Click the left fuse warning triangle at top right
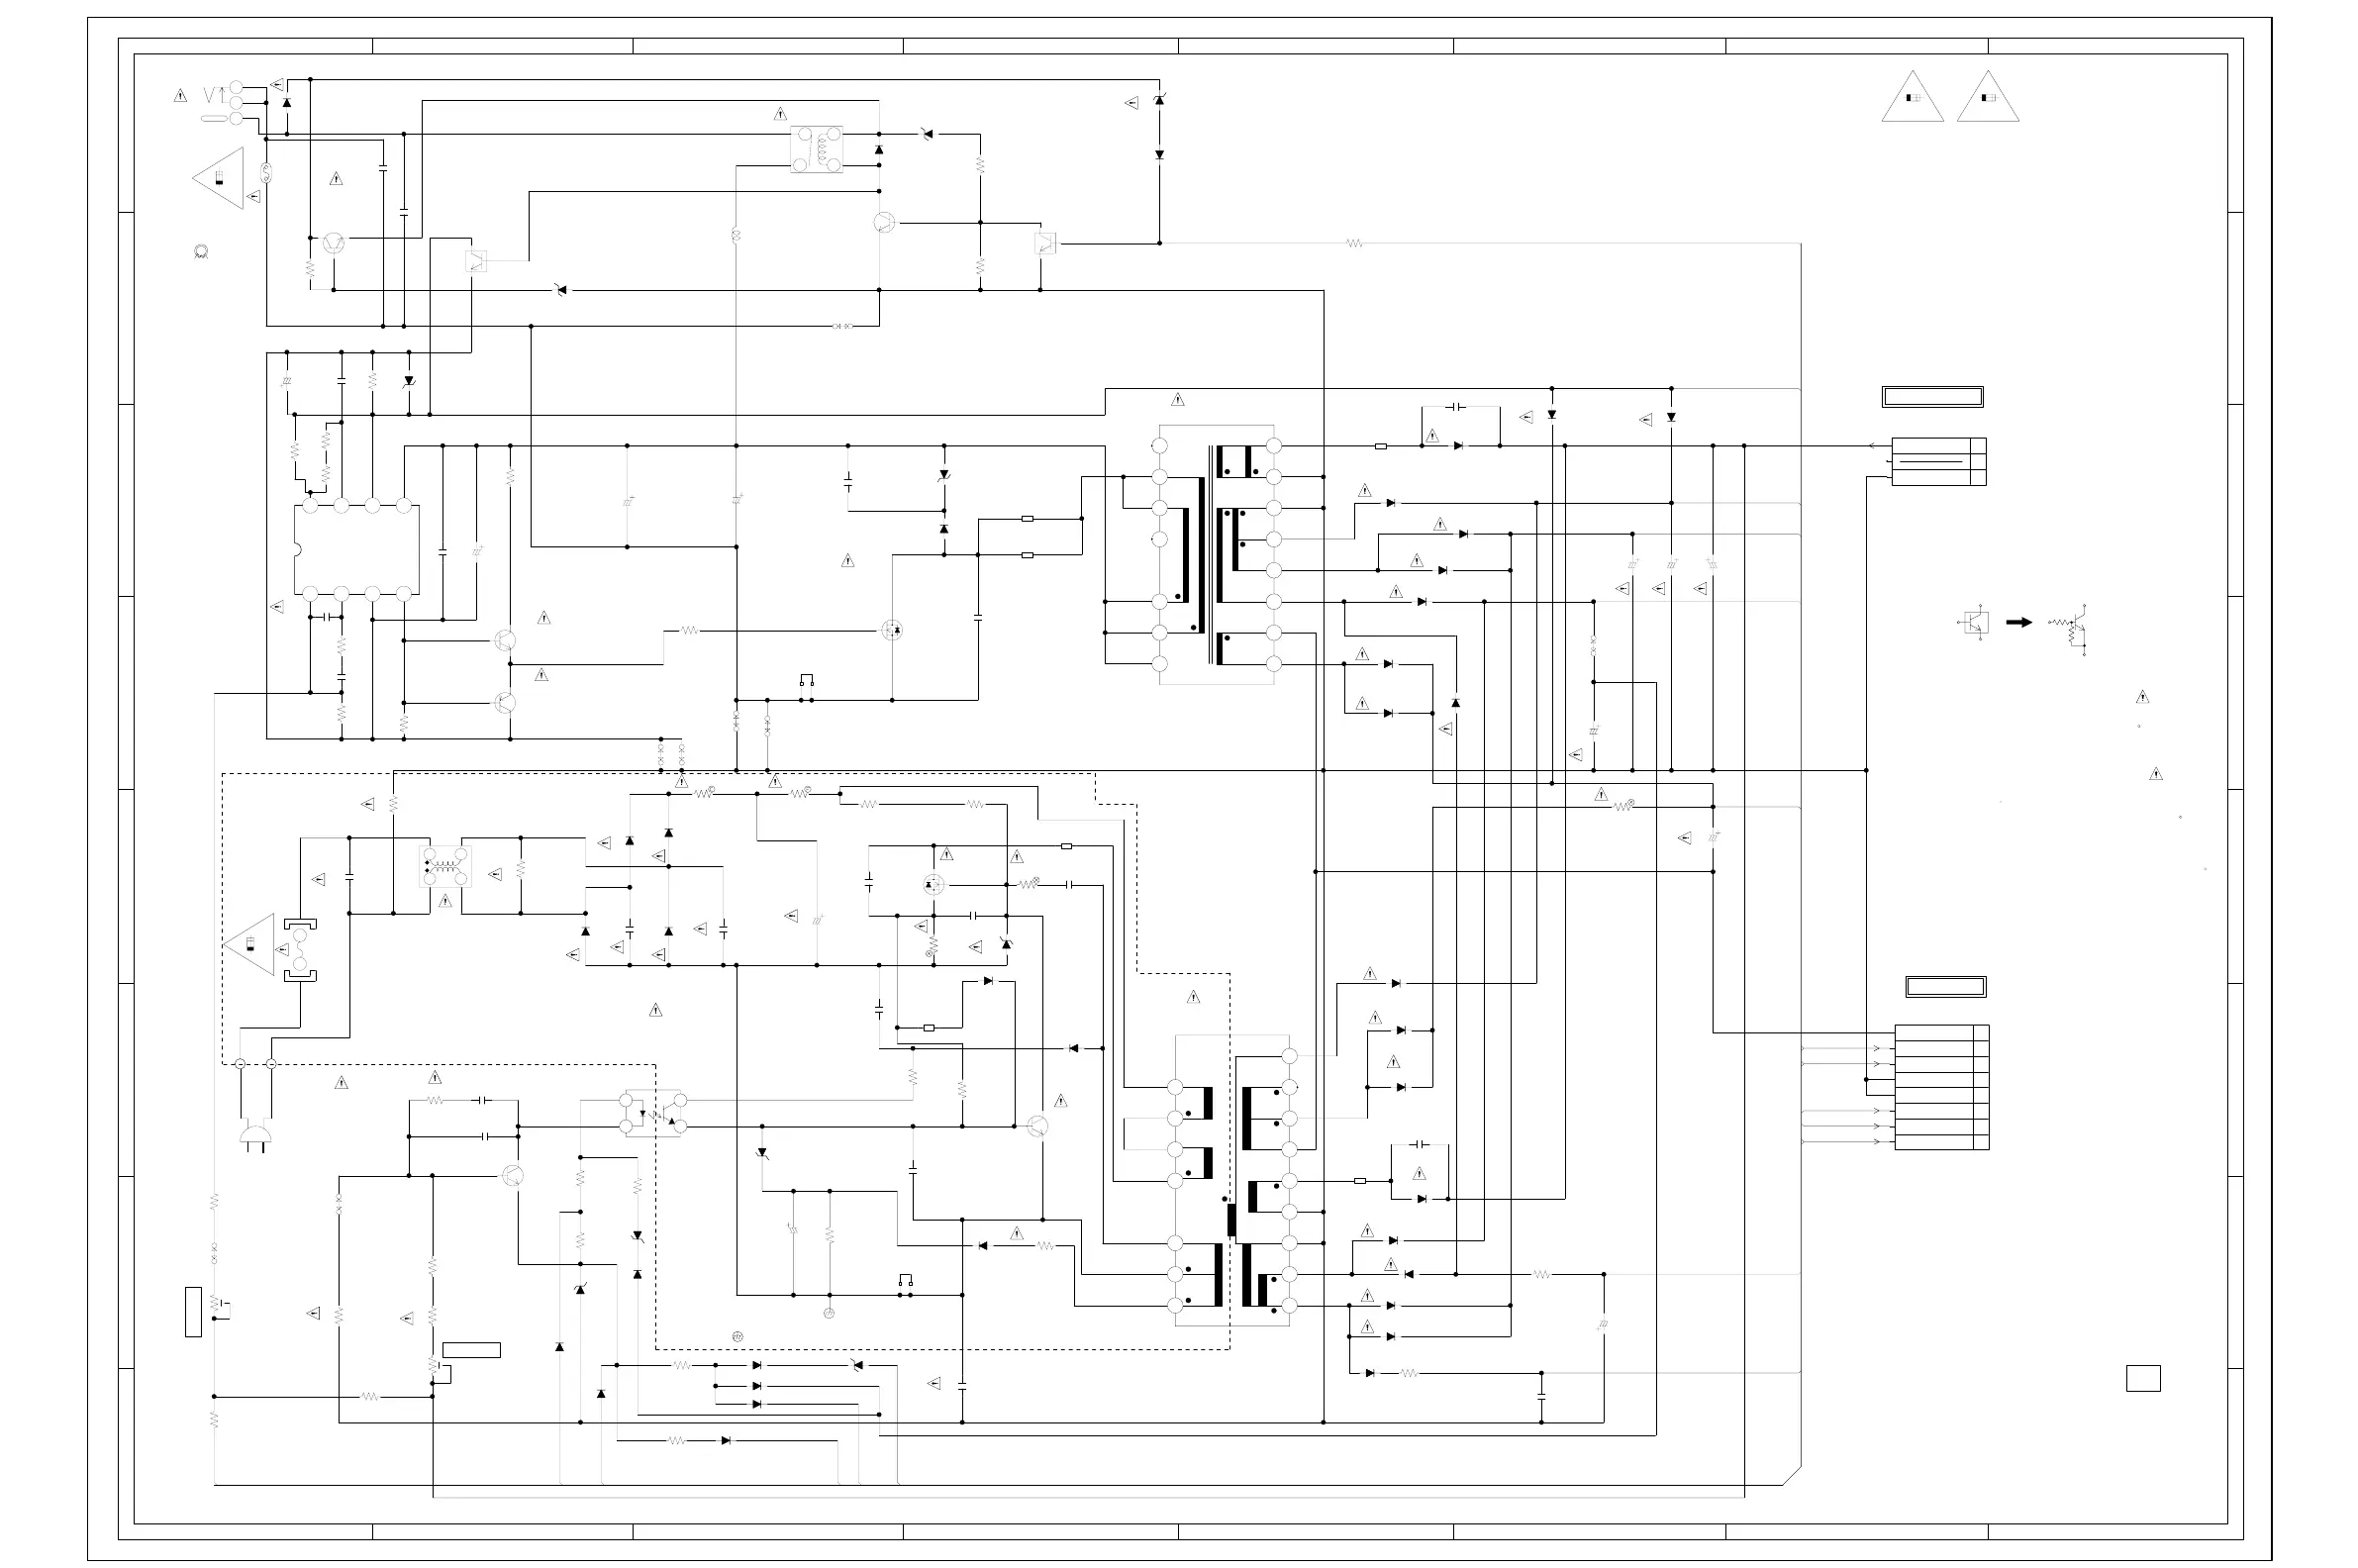2358x1568 pixels. pos(1912,96)
